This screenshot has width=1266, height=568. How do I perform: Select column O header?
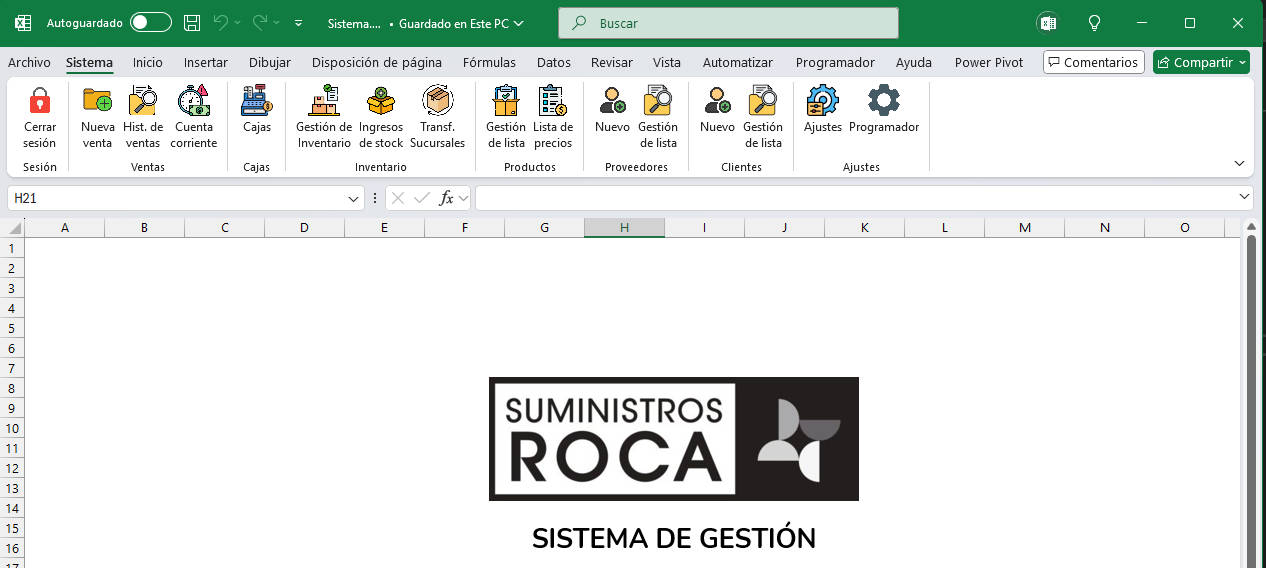click(1185, 228)
